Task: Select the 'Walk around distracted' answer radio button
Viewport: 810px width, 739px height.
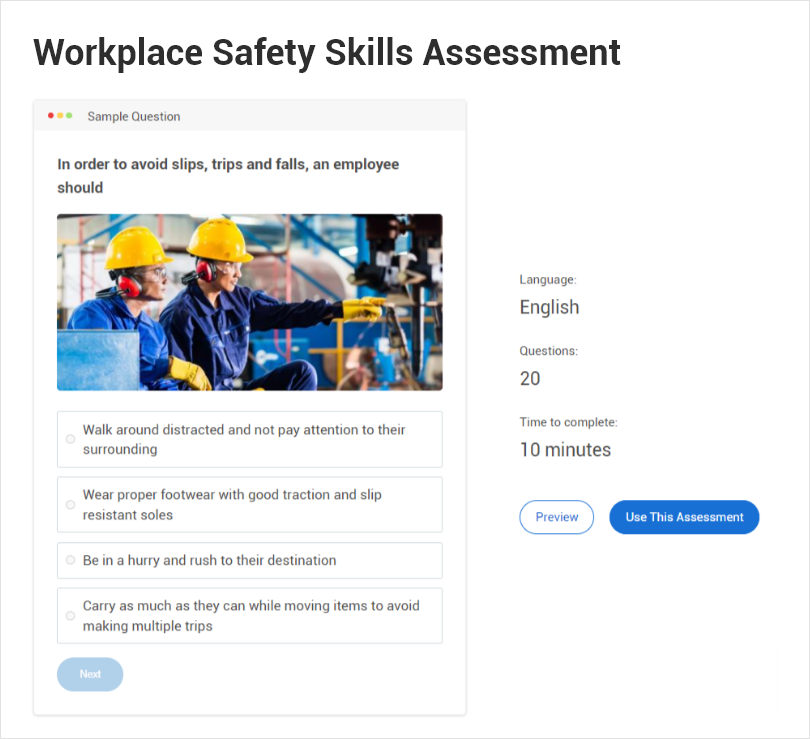Action: [70, 439]
